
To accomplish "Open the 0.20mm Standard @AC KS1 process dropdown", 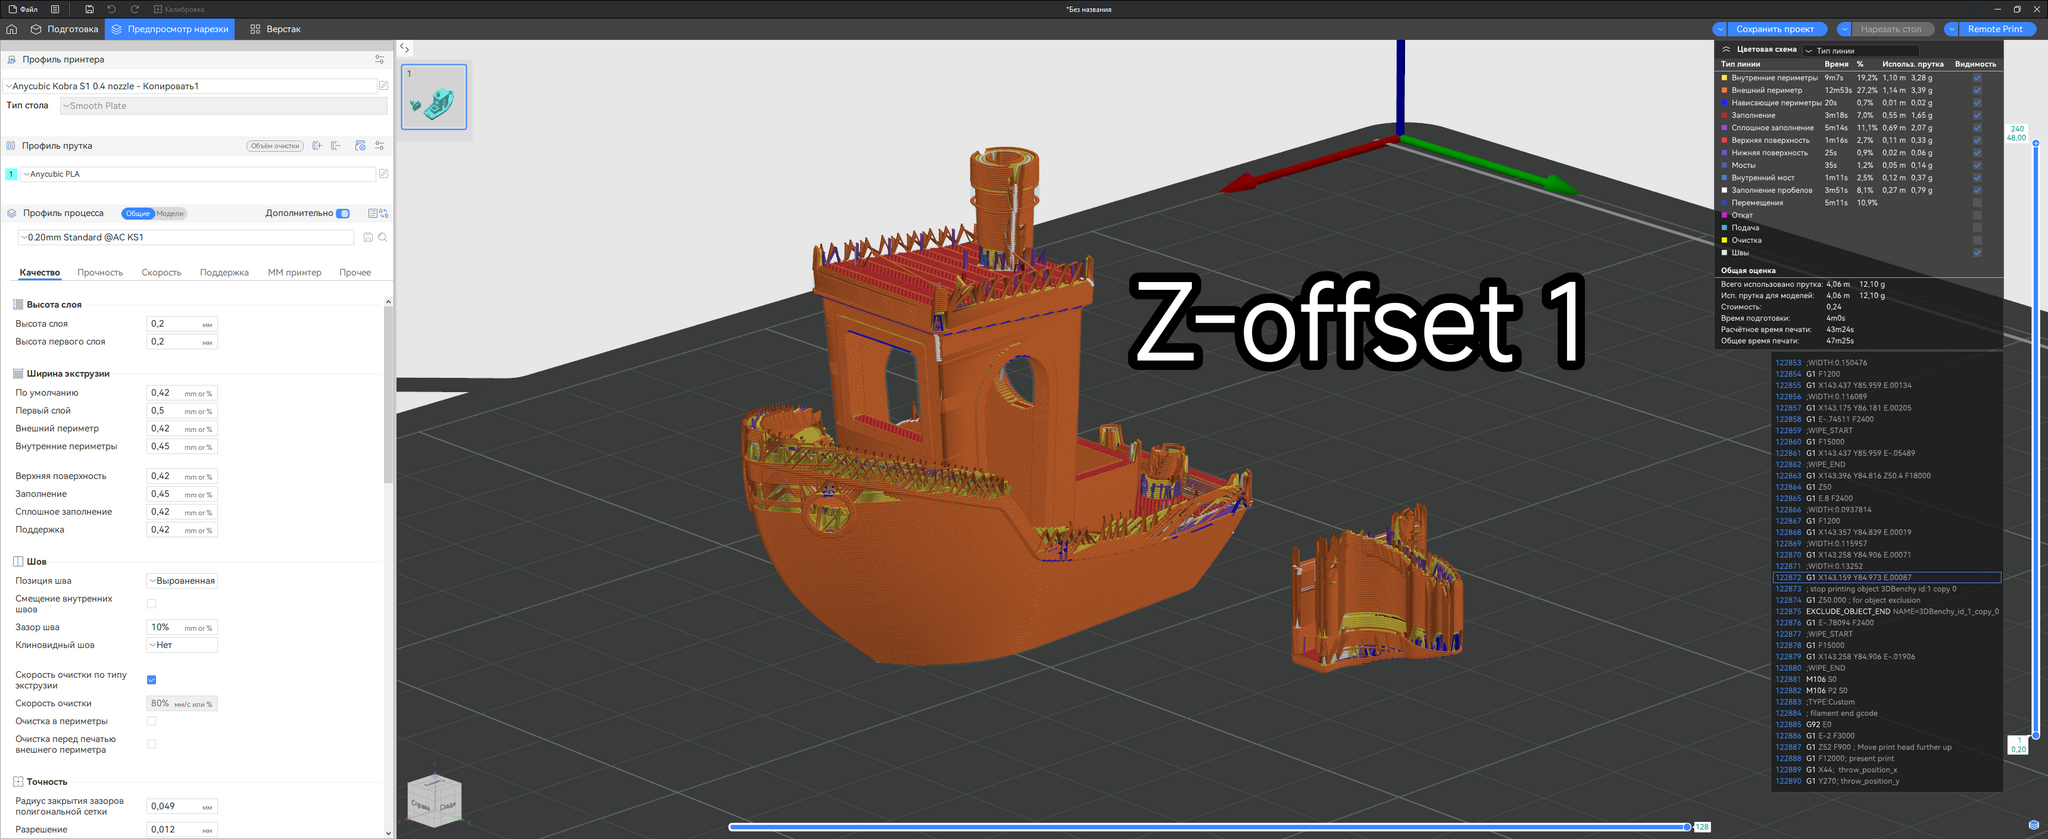I will point(186,237).
